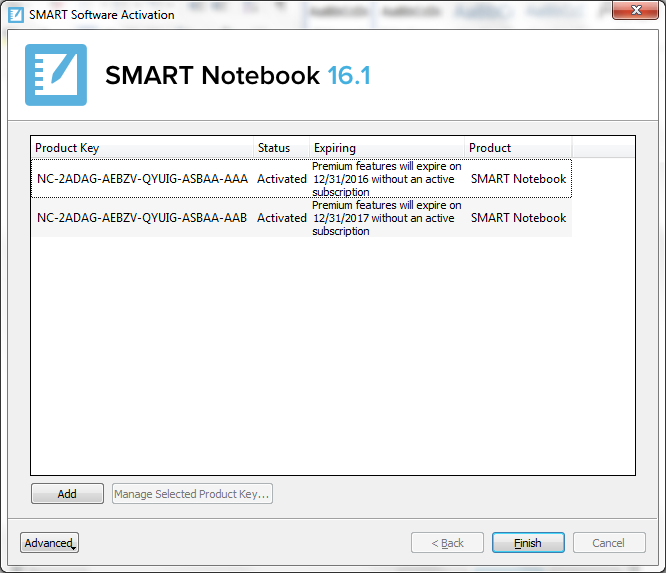This screenshot has height=573, width=666.
Task: Click the Add button
Action: click(x=67, y=494)
